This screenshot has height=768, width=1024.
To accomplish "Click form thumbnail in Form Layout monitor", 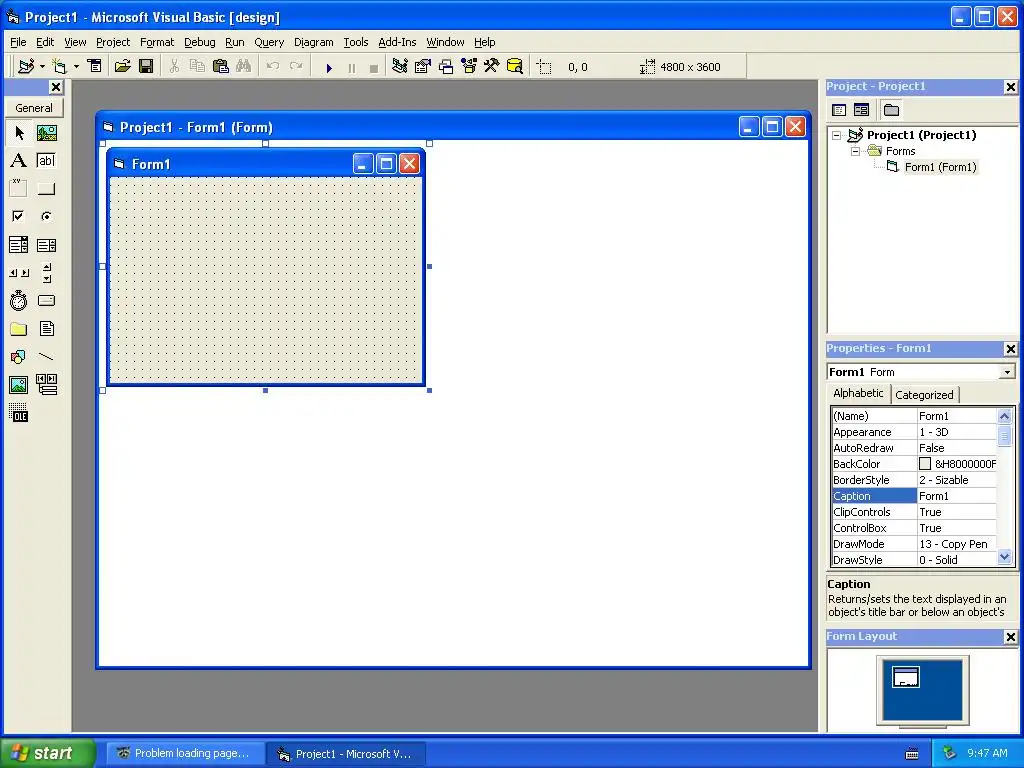I will pyautogui.click(x=906, y=677).
